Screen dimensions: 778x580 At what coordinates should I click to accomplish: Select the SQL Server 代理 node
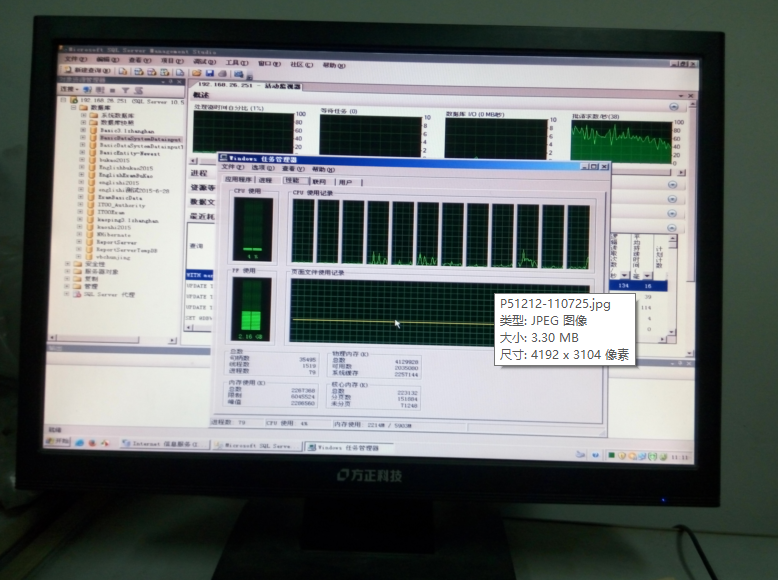(x=109, y=294)
